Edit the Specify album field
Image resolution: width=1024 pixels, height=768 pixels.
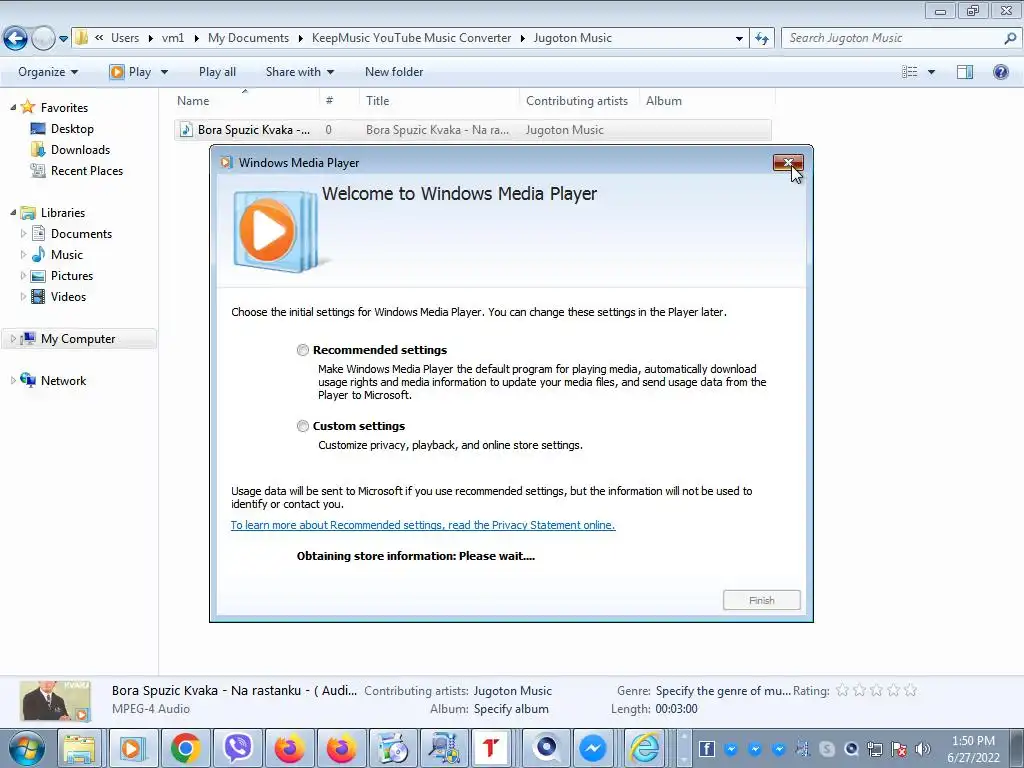pyautogui.click(x=511, y=709)
